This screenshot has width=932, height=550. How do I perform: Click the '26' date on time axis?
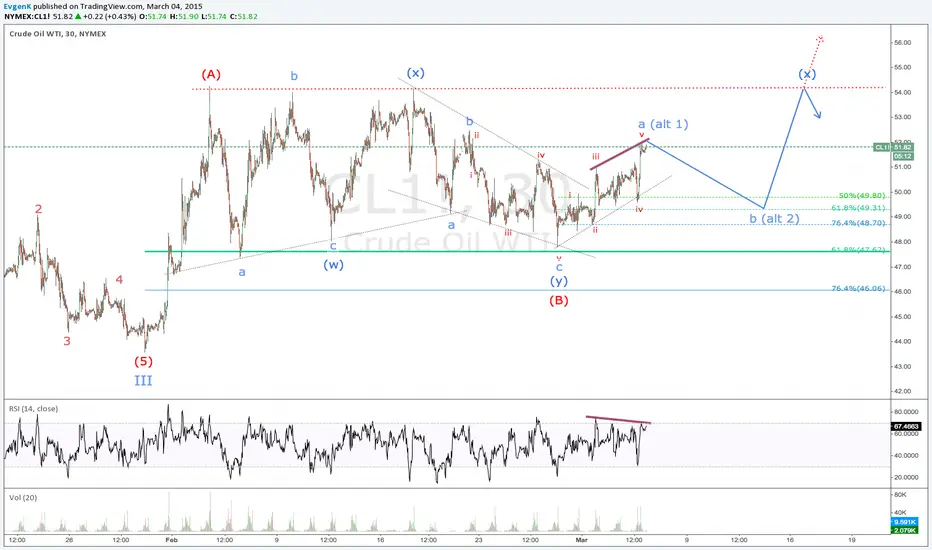point(70,540)
